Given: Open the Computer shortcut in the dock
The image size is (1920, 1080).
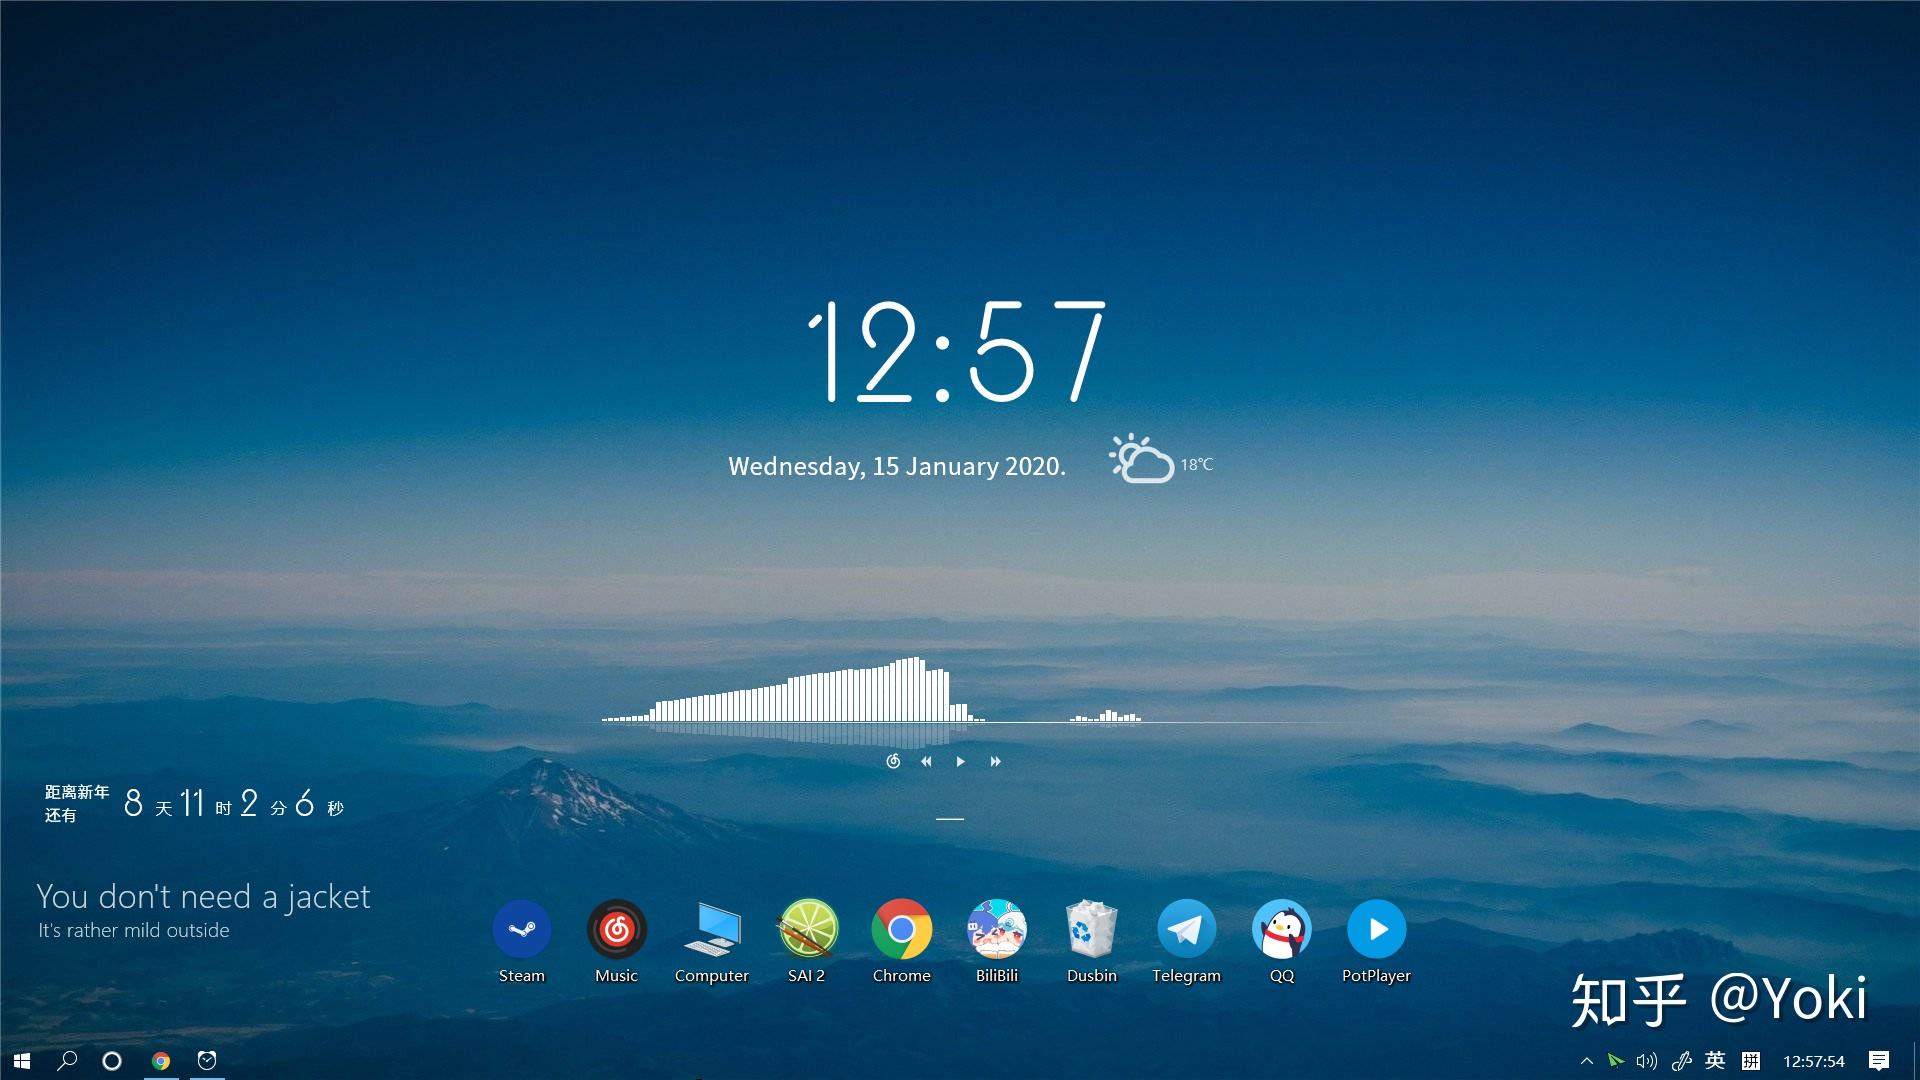Looking at the screenshot, I should 711,929.
